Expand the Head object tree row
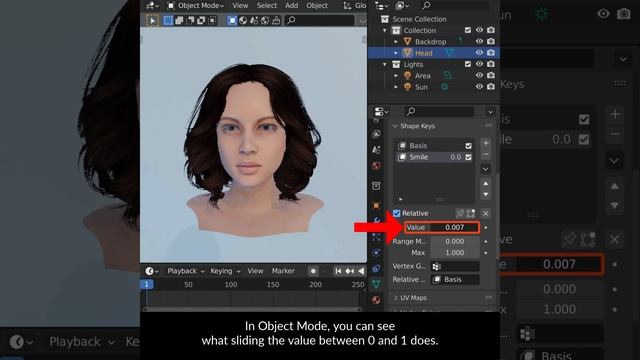 pyautogui.click(x=396, y=53)
